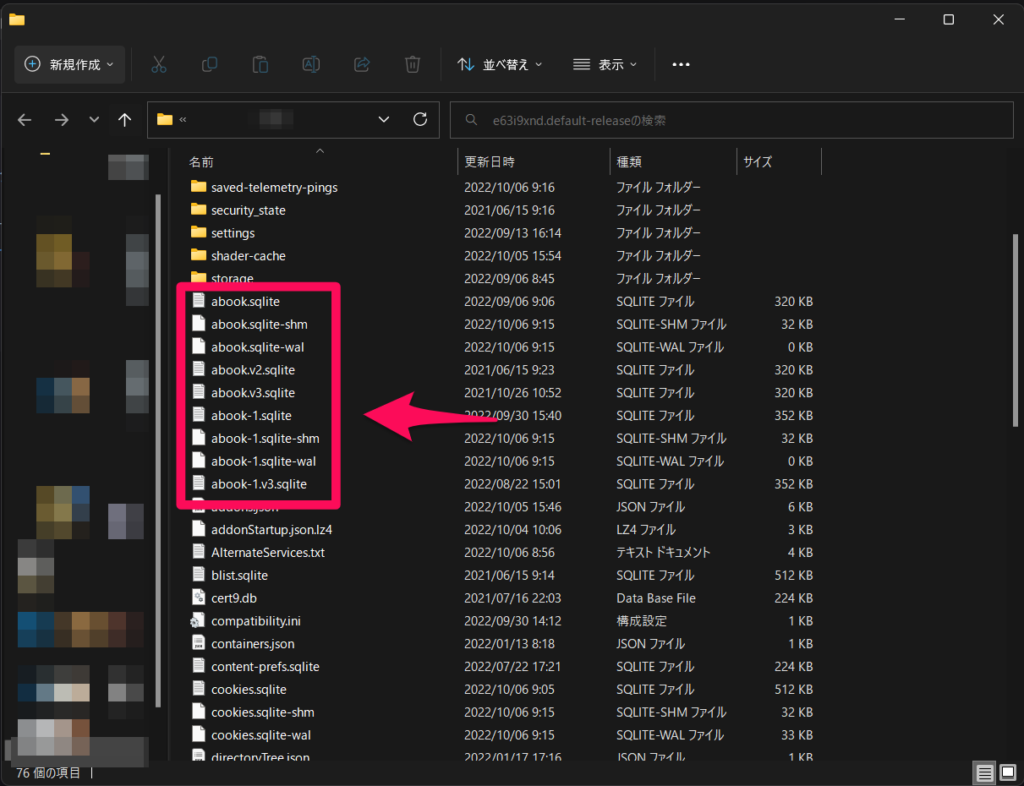
Task: Click the Delete trash can icon
Action: coord(412,64)
